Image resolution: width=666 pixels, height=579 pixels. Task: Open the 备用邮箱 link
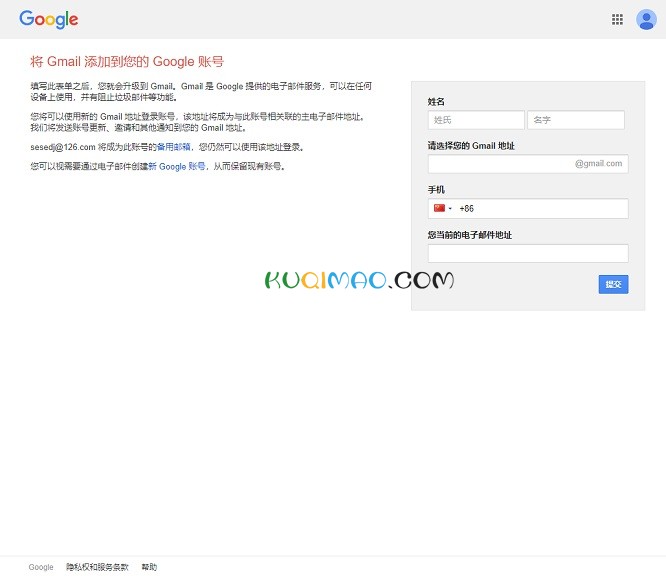coord(173,147)
